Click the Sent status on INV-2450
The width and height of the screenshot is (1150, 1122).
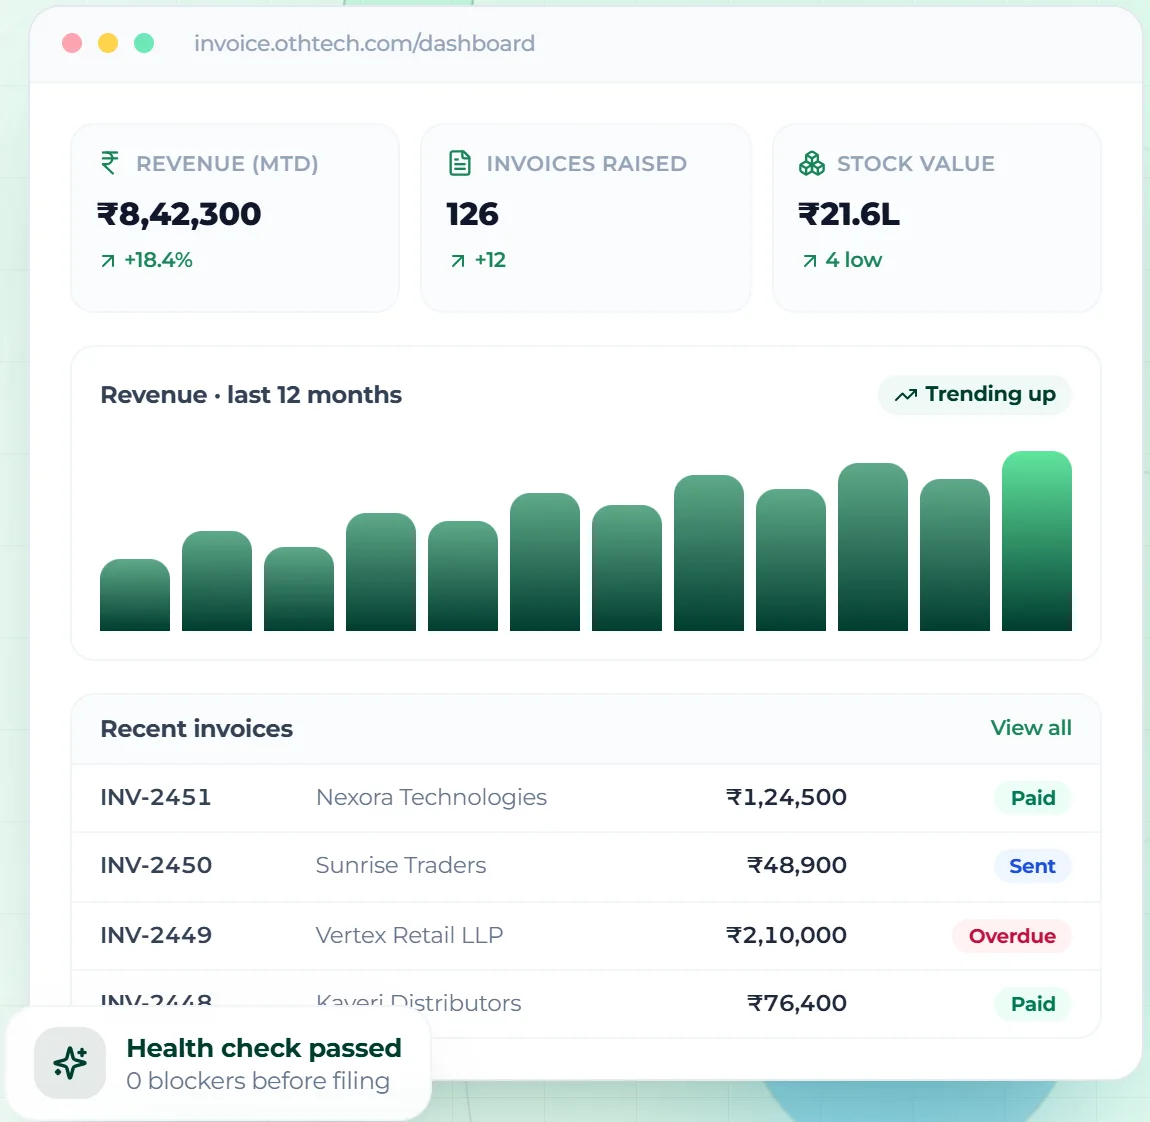1032,866
